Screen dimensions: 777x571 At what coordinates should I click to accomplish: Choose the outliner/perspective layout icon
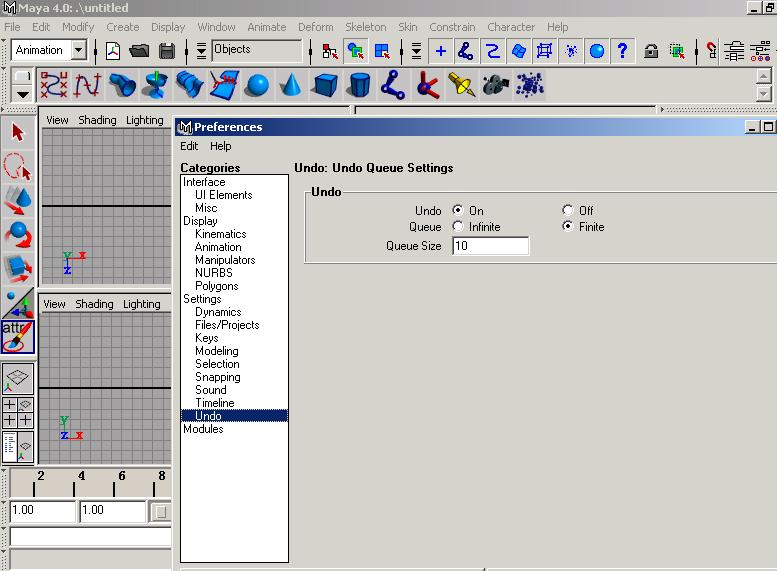click(18, 447)
